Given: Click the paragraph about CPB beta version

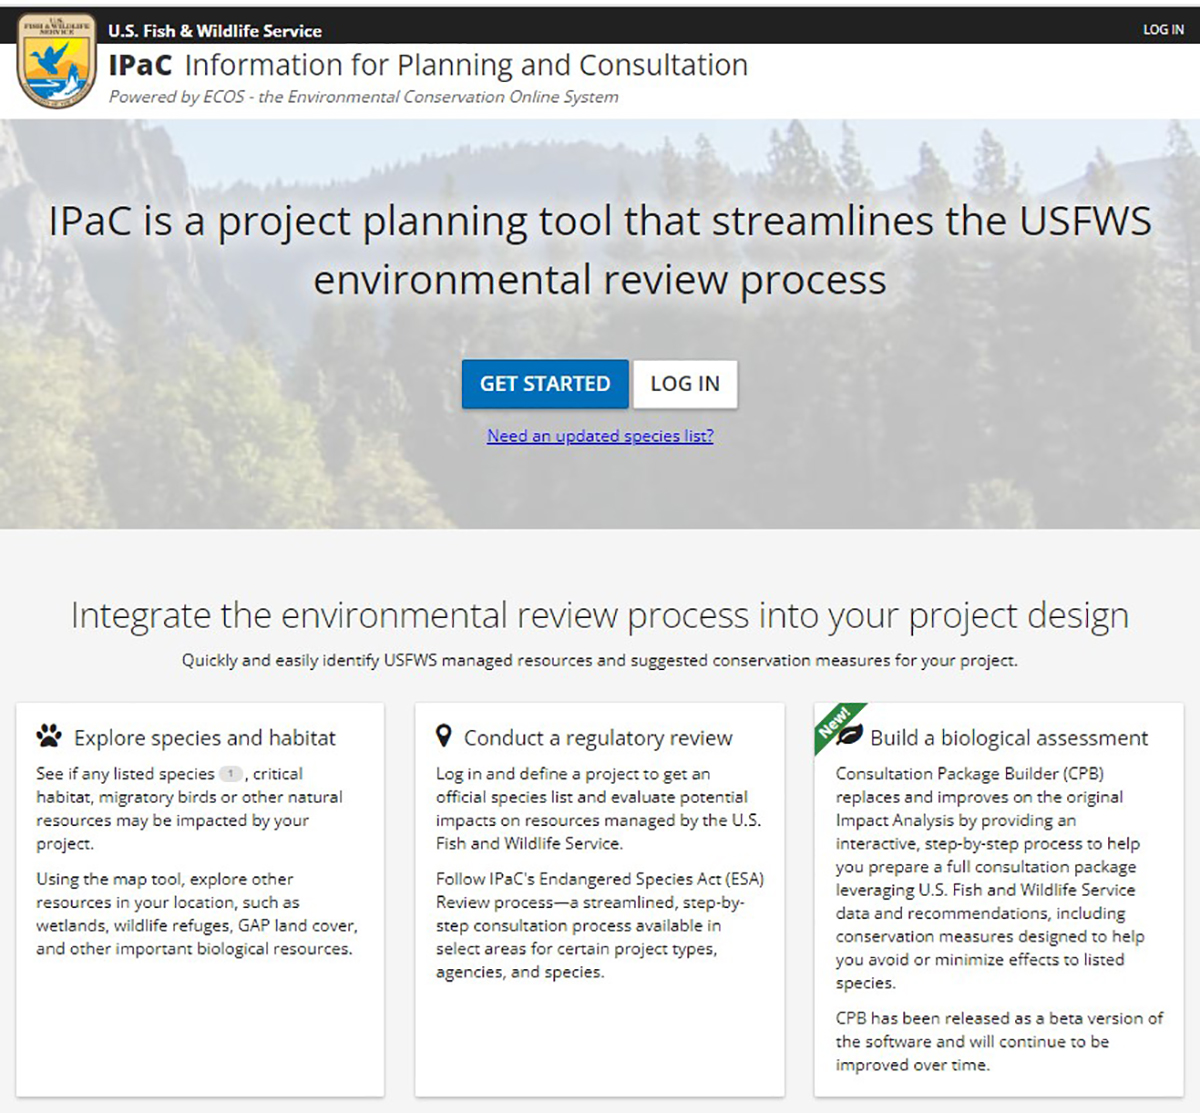Looking at the screenshot, I should (999, 1041).
